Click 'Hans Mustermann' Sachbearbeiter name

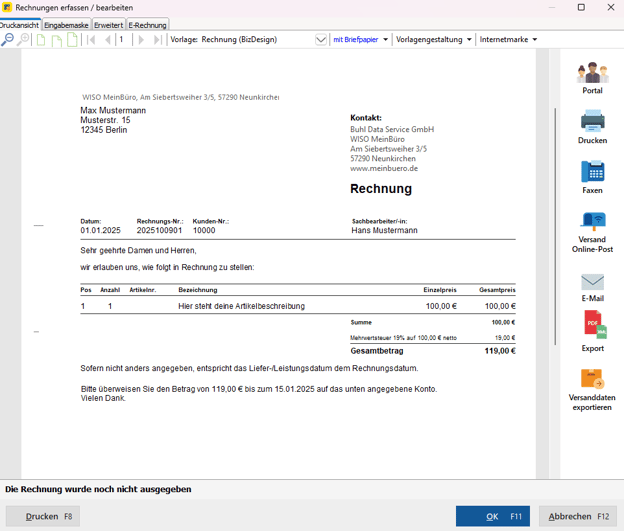click(x=384, y=230)
